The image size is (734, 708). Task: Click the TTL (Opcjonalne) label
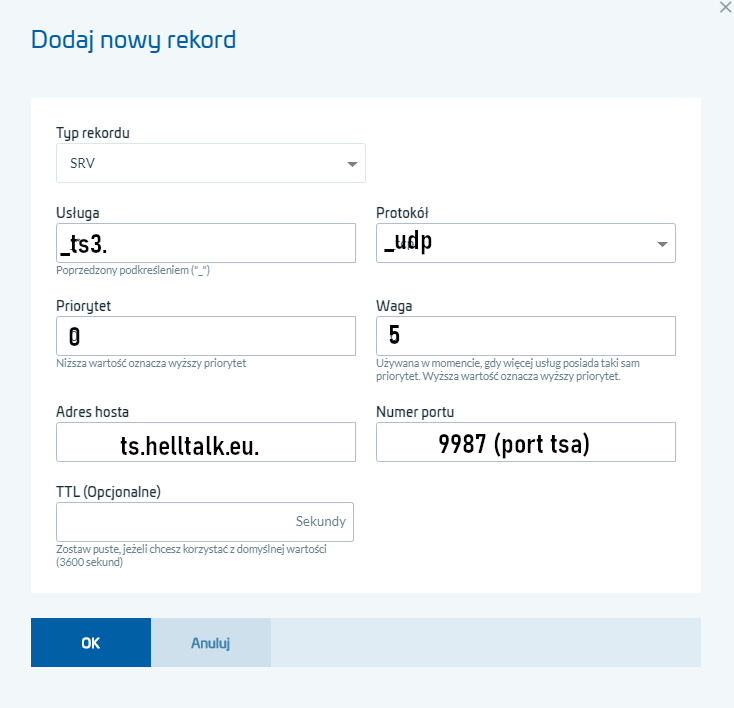[108, 492]
